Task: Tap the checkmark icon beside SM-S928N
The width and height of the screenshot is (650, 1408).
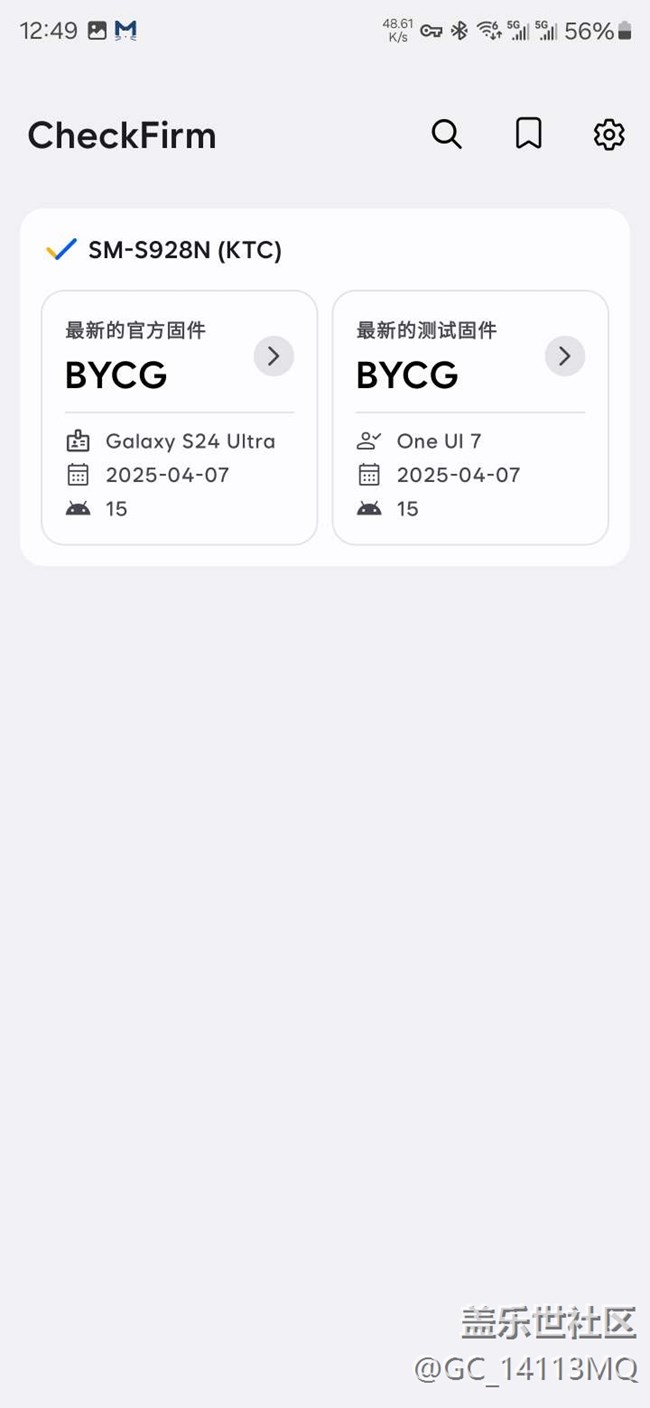Action: [x=61, y=250]
